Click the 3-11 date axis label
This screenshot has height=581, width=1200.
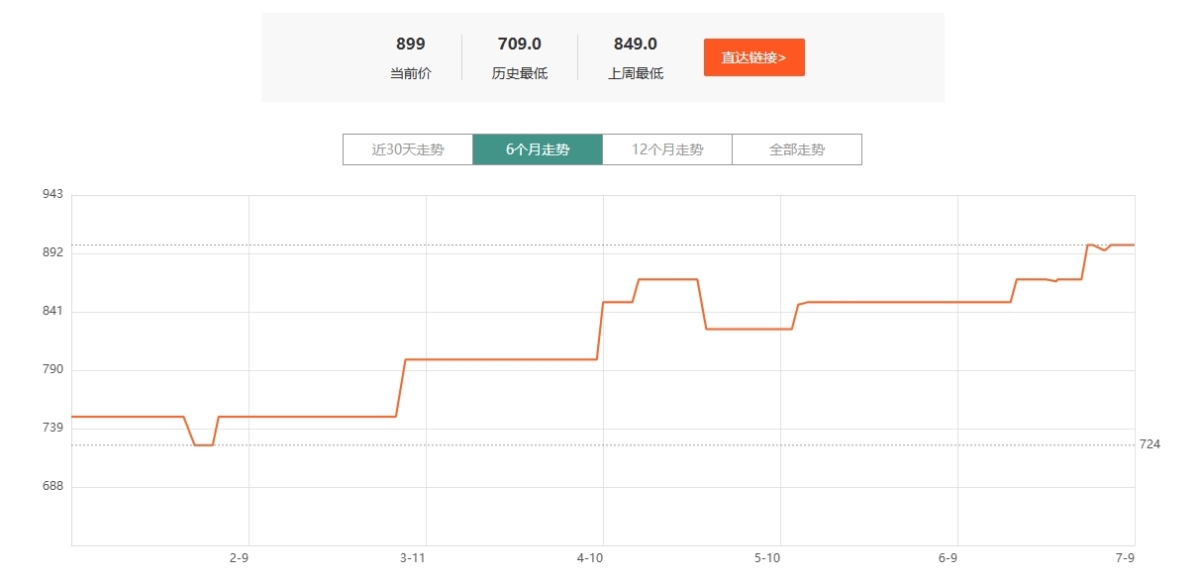tap(413, 557)
